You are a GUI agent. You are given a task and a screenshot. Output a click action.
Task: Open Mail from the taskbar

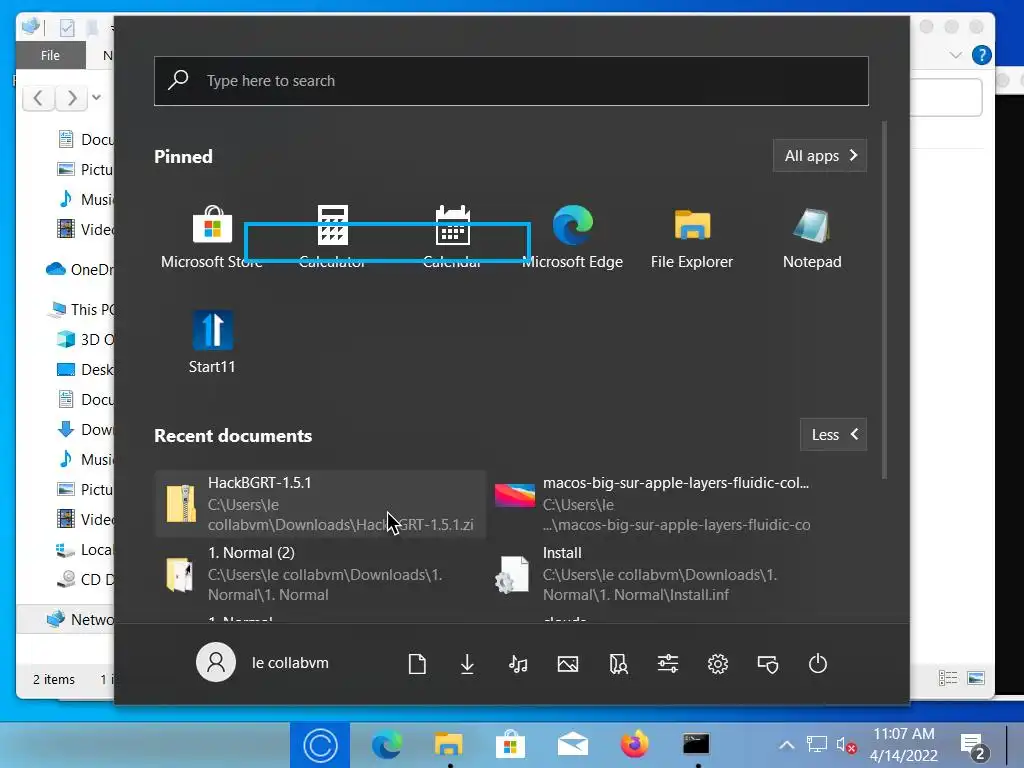tap(573, 745)
